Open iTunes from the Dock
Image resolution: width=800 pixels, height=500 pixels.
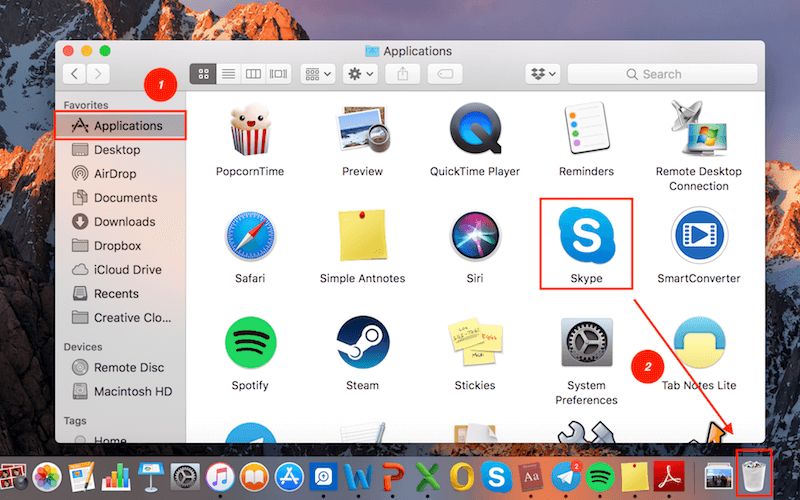(220, 478)
